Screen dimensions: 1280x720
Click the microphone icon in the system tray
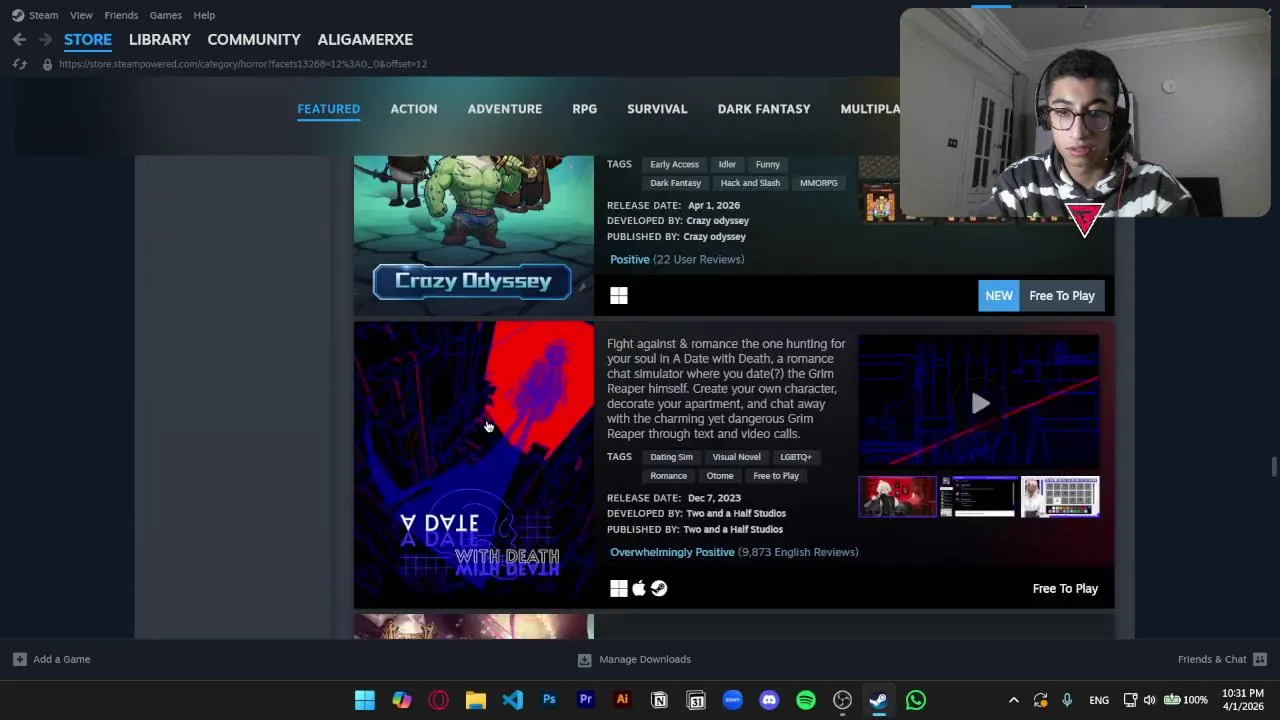click(1067, 700)
